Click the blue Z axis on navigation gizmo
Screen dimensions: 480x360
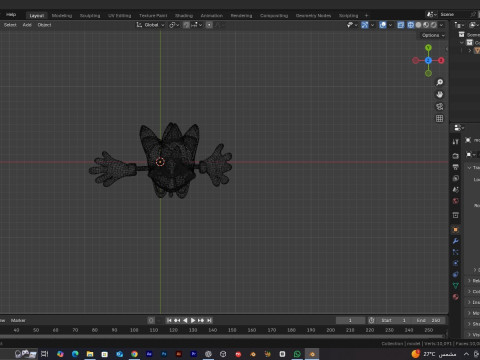pyautogui.click(x=428, y=60)
